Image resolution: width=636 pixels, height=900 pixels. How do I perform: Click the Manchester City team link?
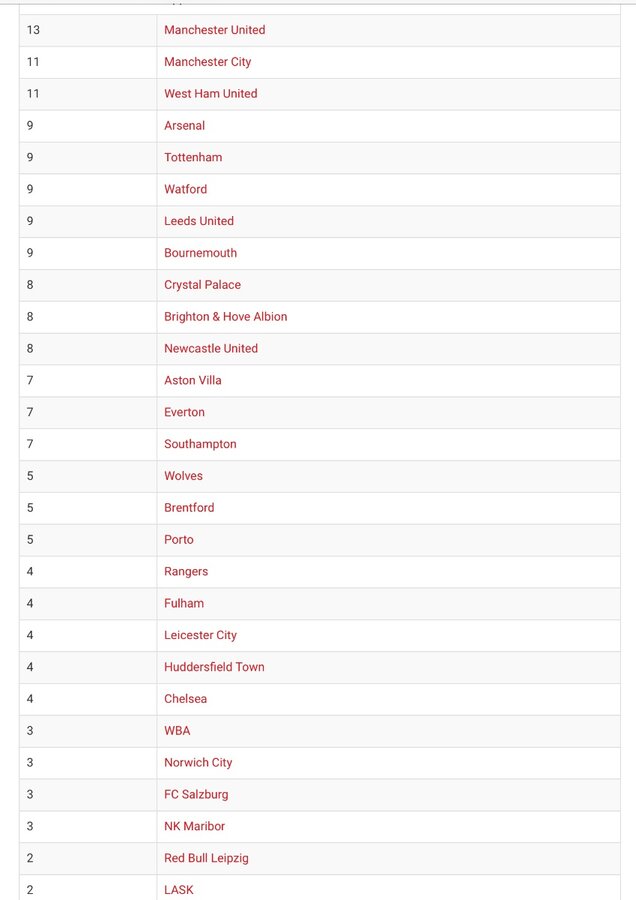[x=208, y=62]
